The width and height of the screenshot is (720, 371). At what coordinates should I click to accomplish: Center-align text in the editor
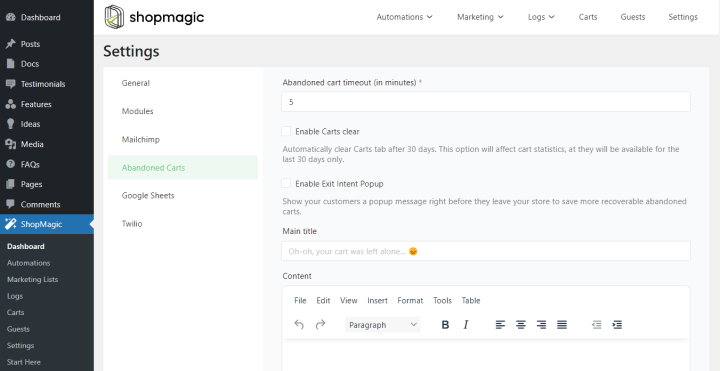tap(521, 325)
